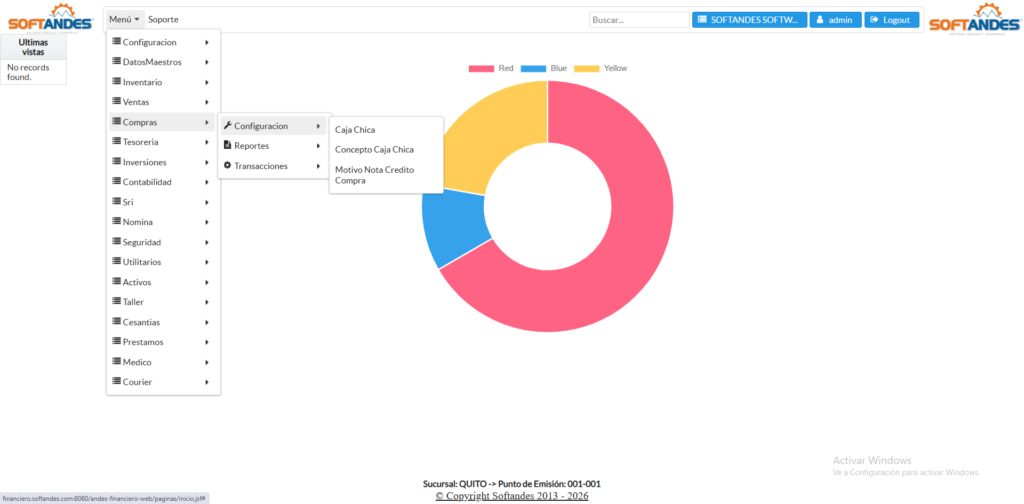1024x504 pixels.
Task: Open the Menú dropdown
Action: [124, 19]
